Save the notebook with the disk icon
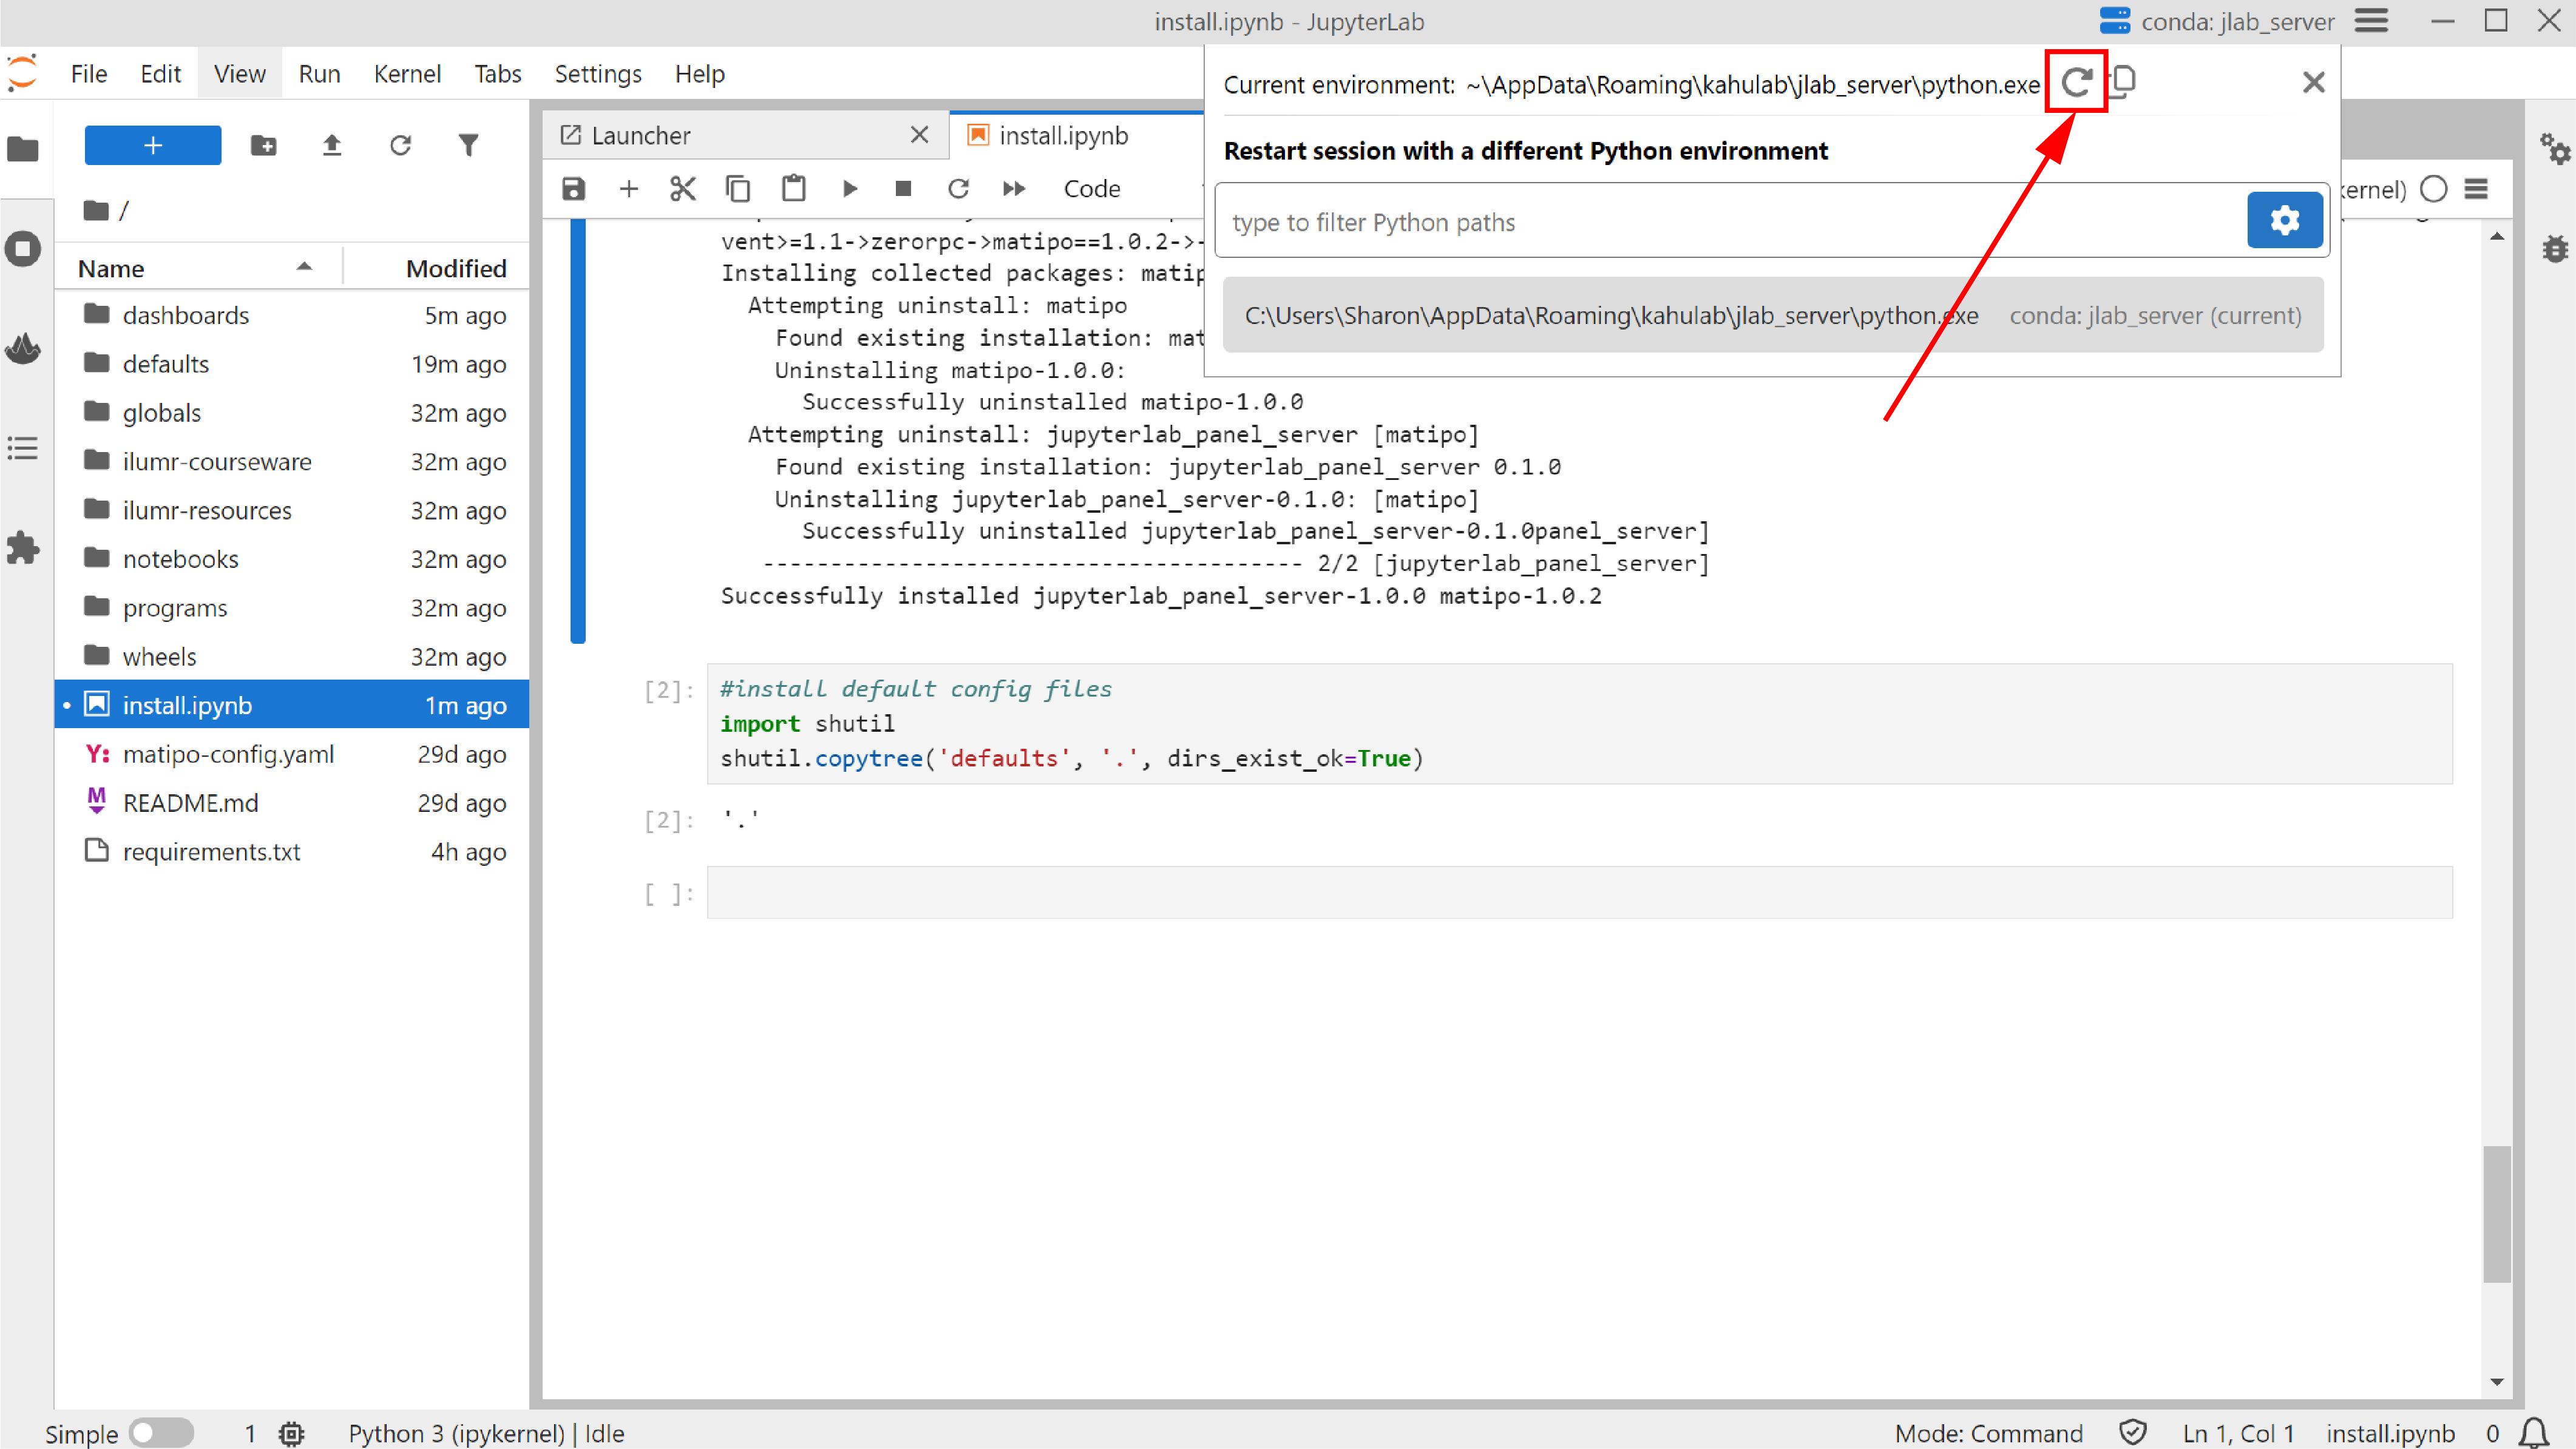The image size is (2576, 1449). (x=573, y=189)
